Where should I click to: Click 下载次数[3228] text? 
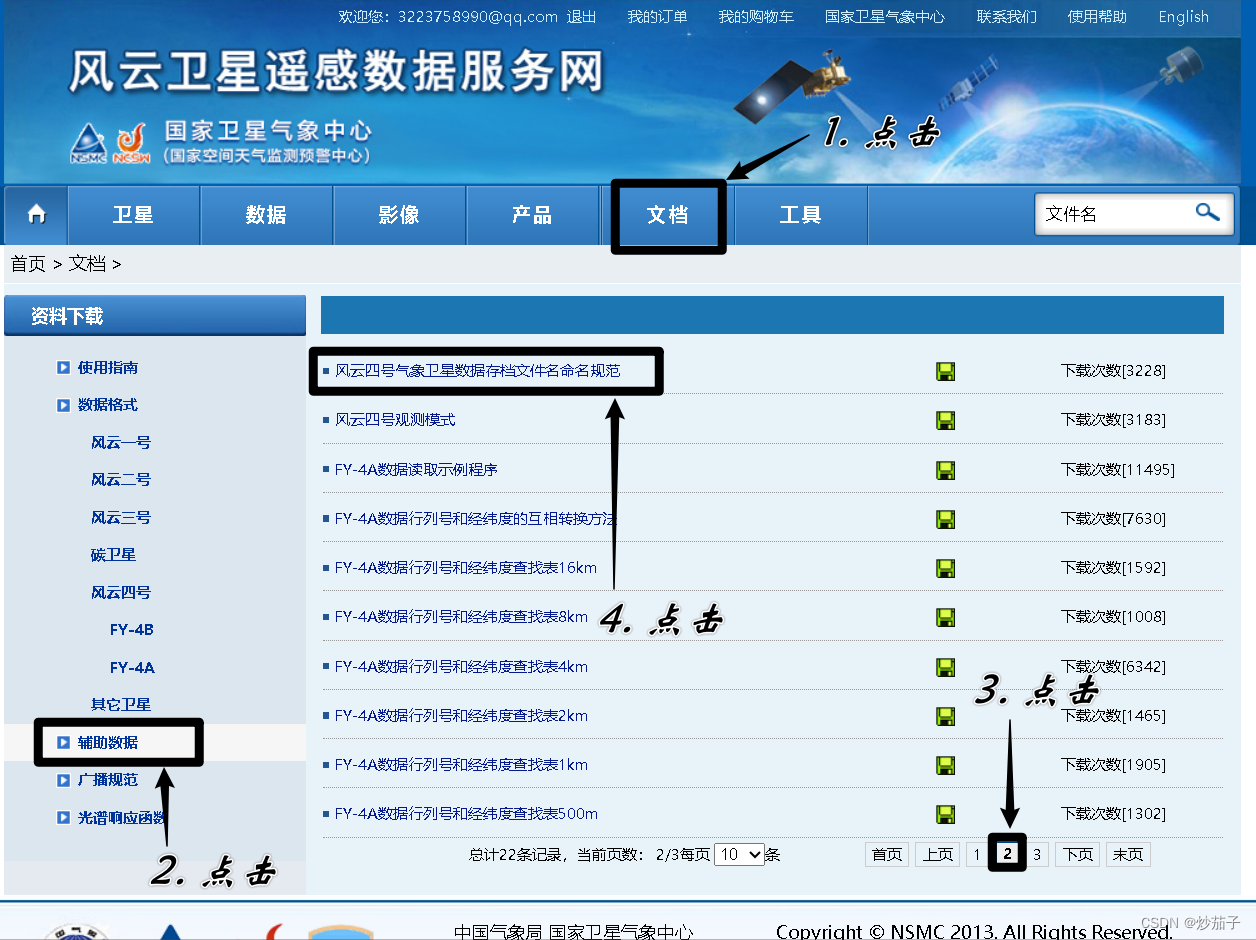click(x=1113, y=371)
